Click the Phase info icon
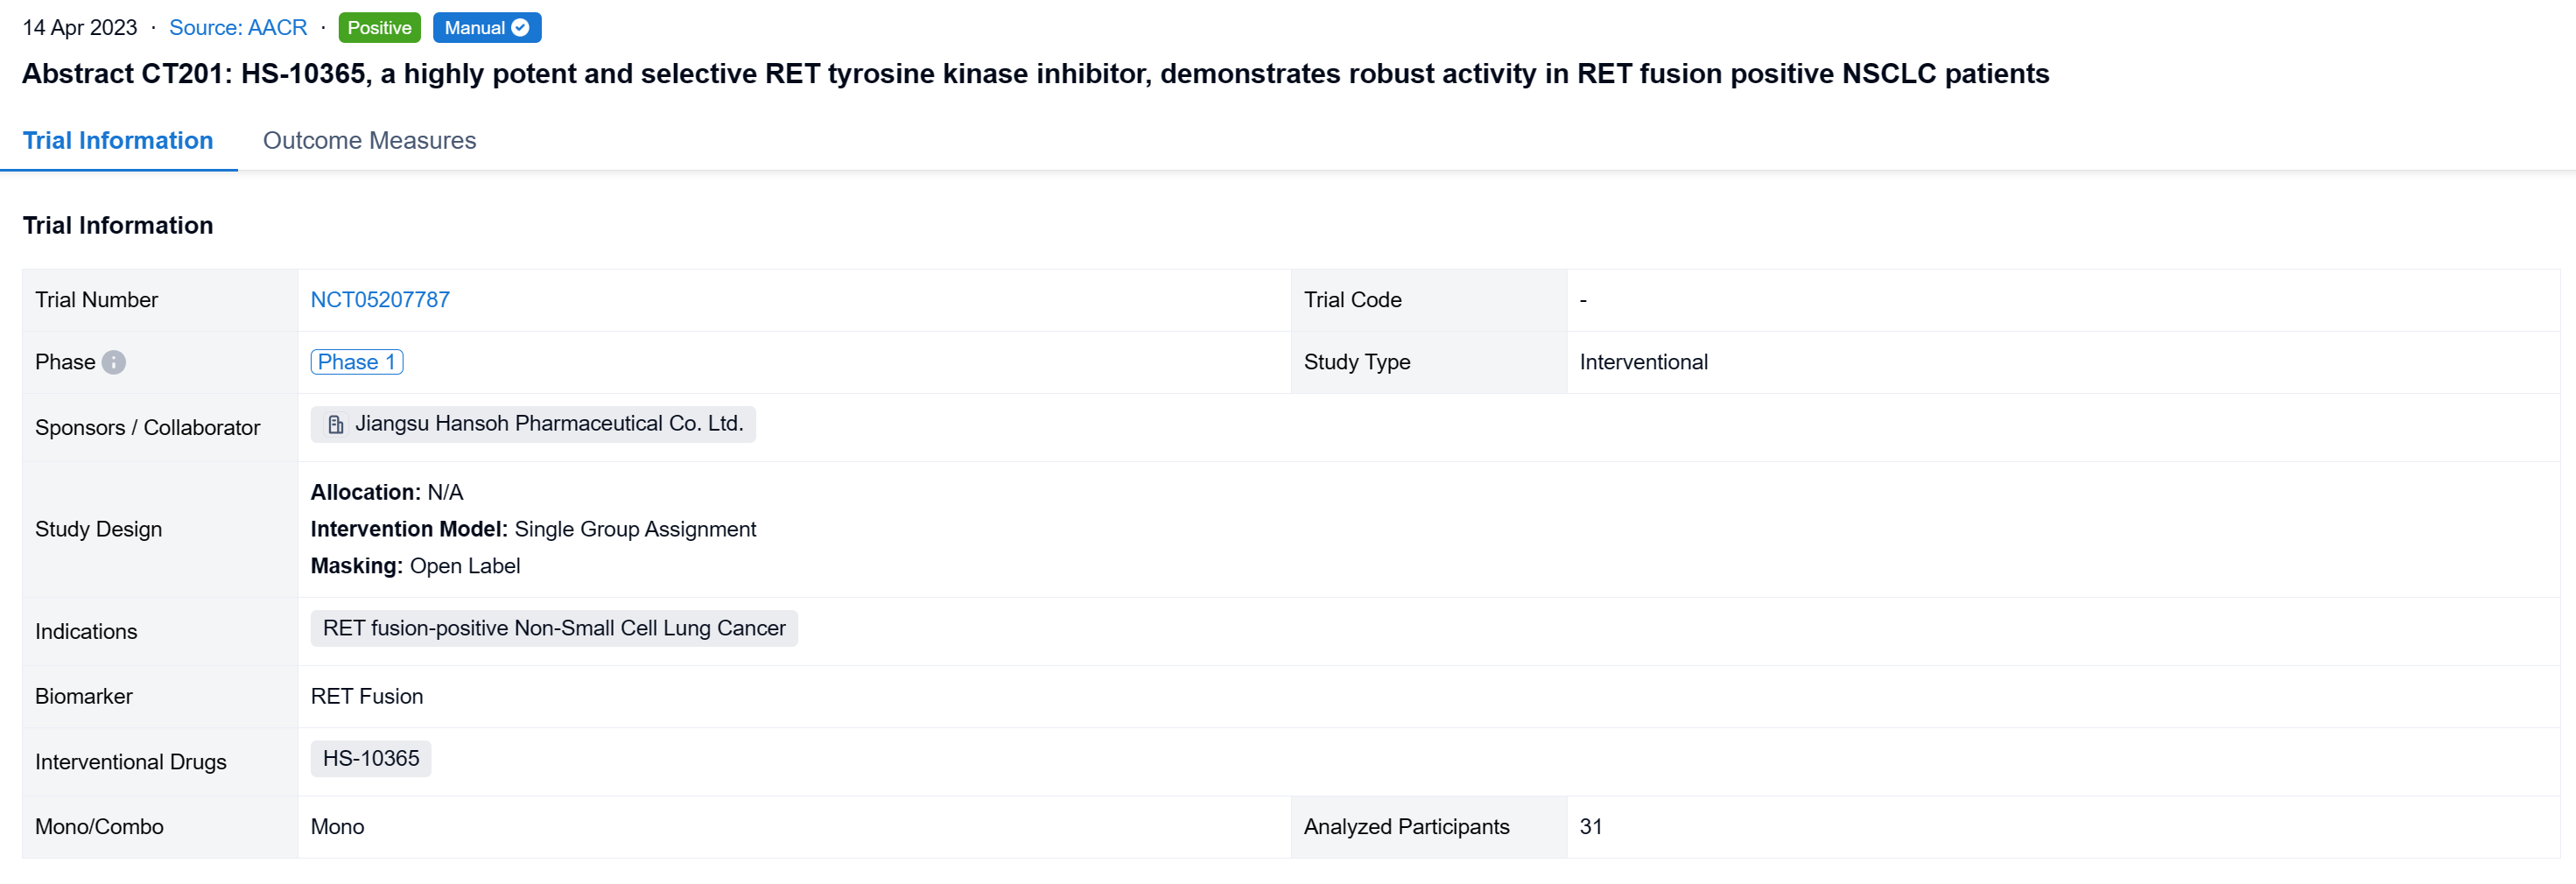The width and height of the screenshot is (2576, 884). 114,362
